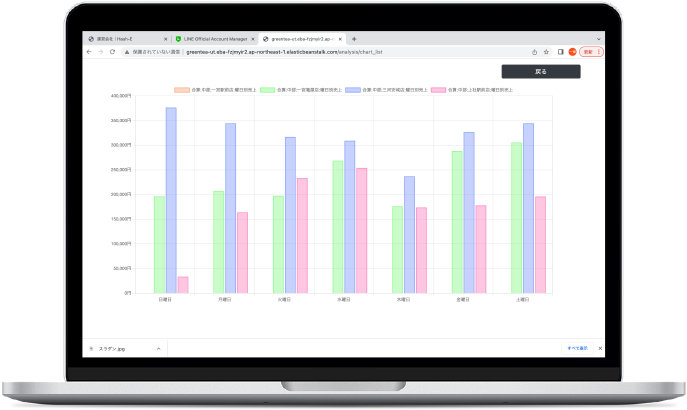Click the share icon in address bar
The width and height of the screenshot is (687, 410).
534,51
